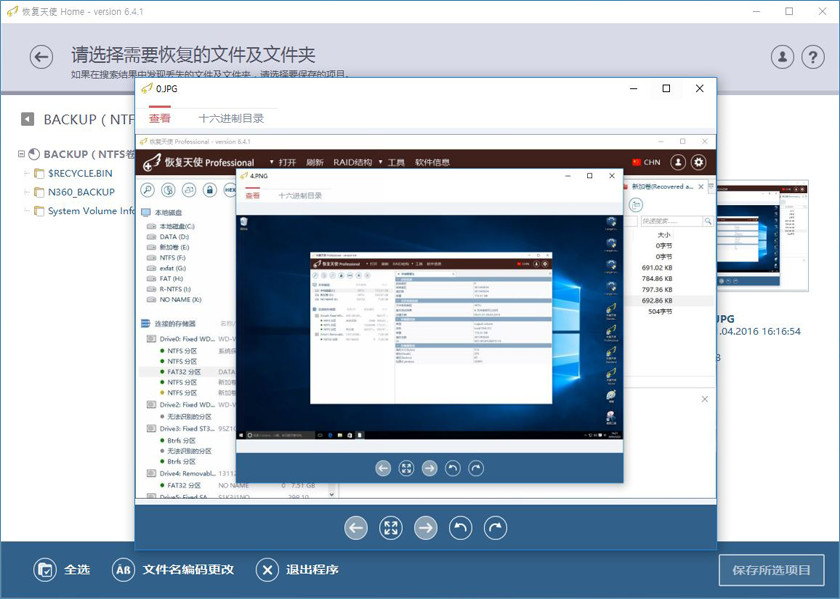Minimize the 恢复天使 Home main window
Image resolution: width=840 pixels, height=599 pixels.
756,11
